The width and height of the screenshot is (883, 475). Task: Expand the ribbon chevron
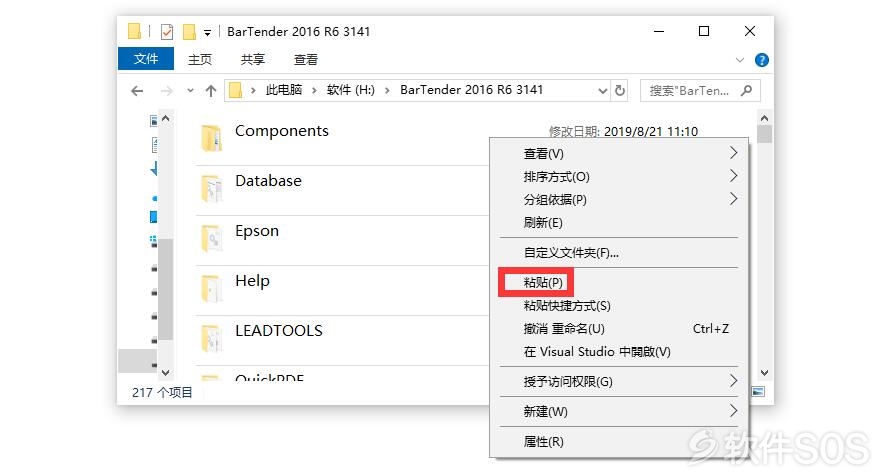(740, 60)
